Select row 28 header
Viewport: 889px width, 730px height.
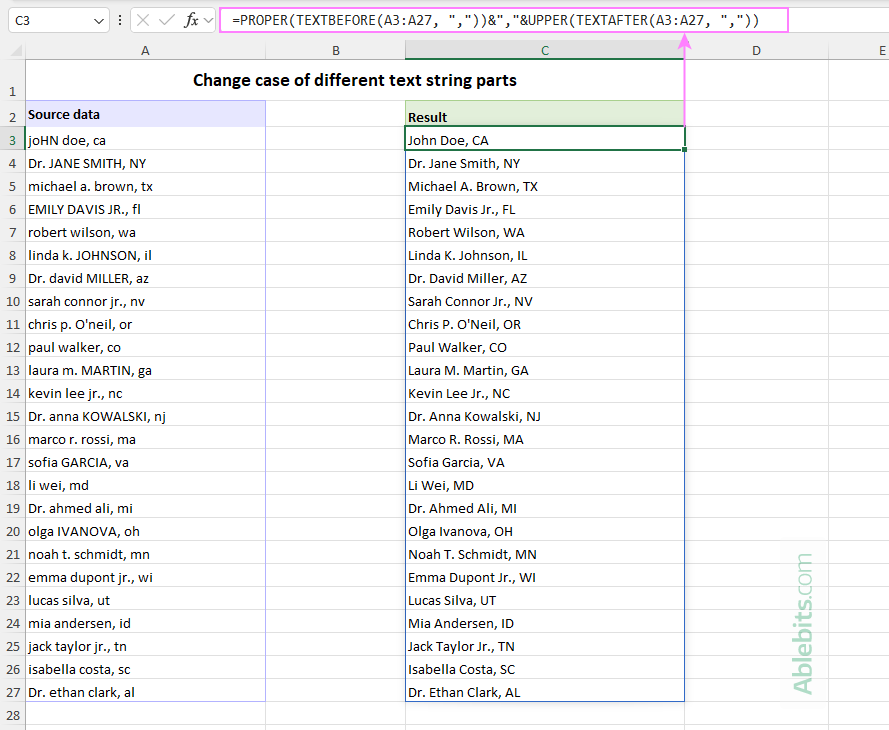[12, 715]
